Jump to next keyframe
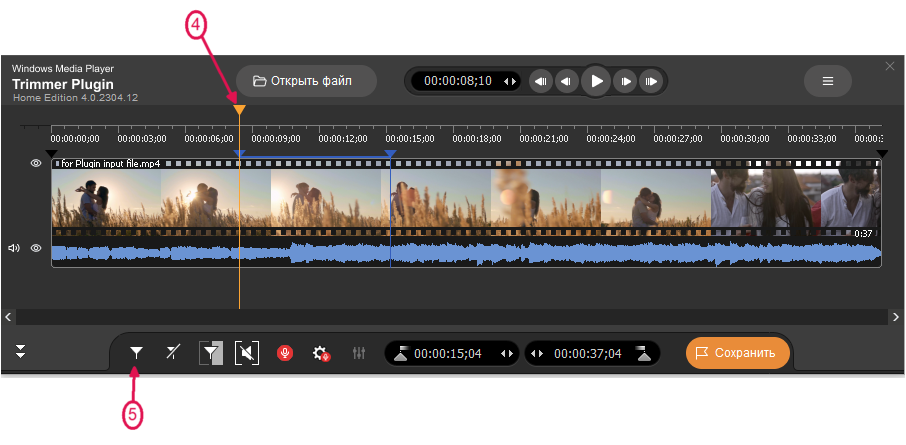This screenshot has width=906, height=445. [651, 81]
